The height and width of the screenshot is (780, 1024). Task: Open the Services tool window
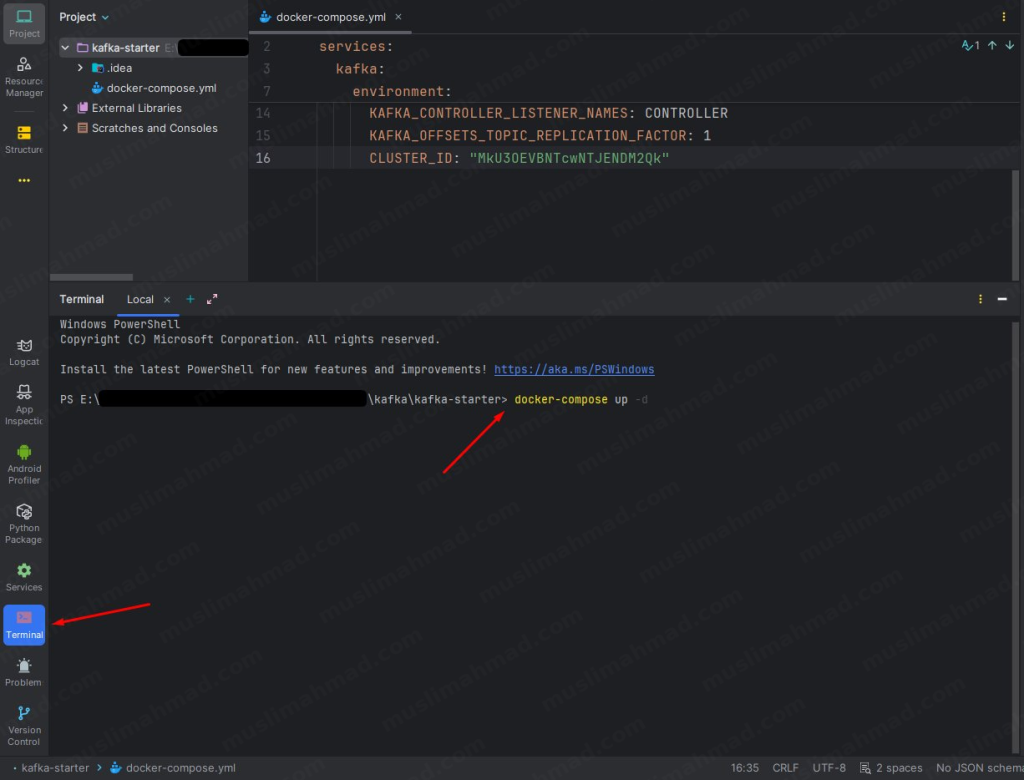click(x=23, y=573)
